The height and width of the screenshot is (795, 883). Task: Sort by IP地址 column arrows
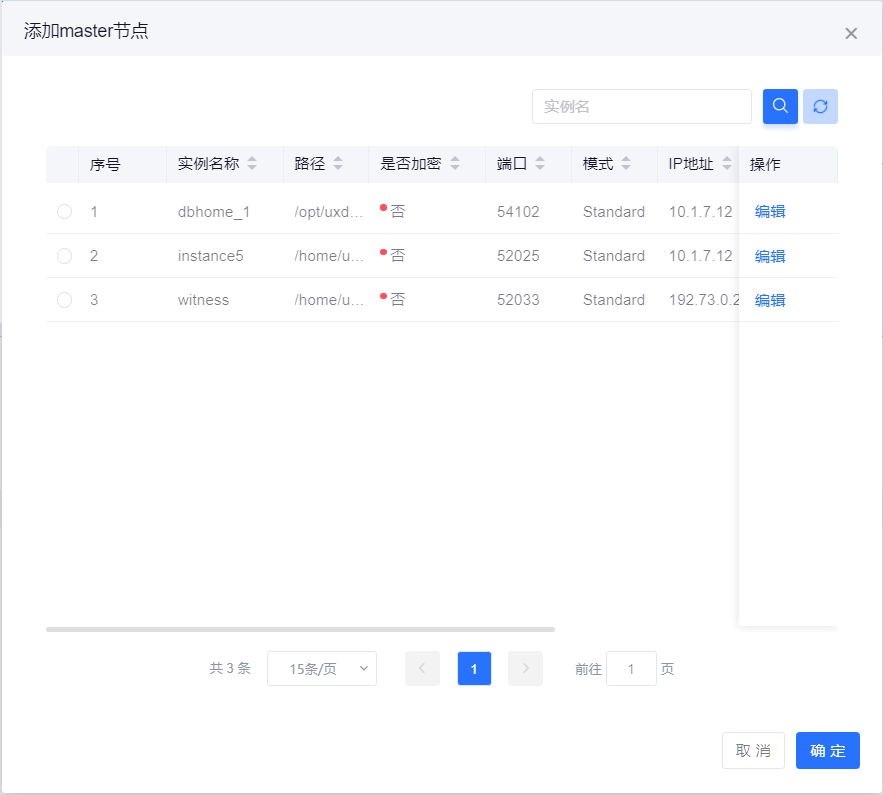tap(727, 164)
